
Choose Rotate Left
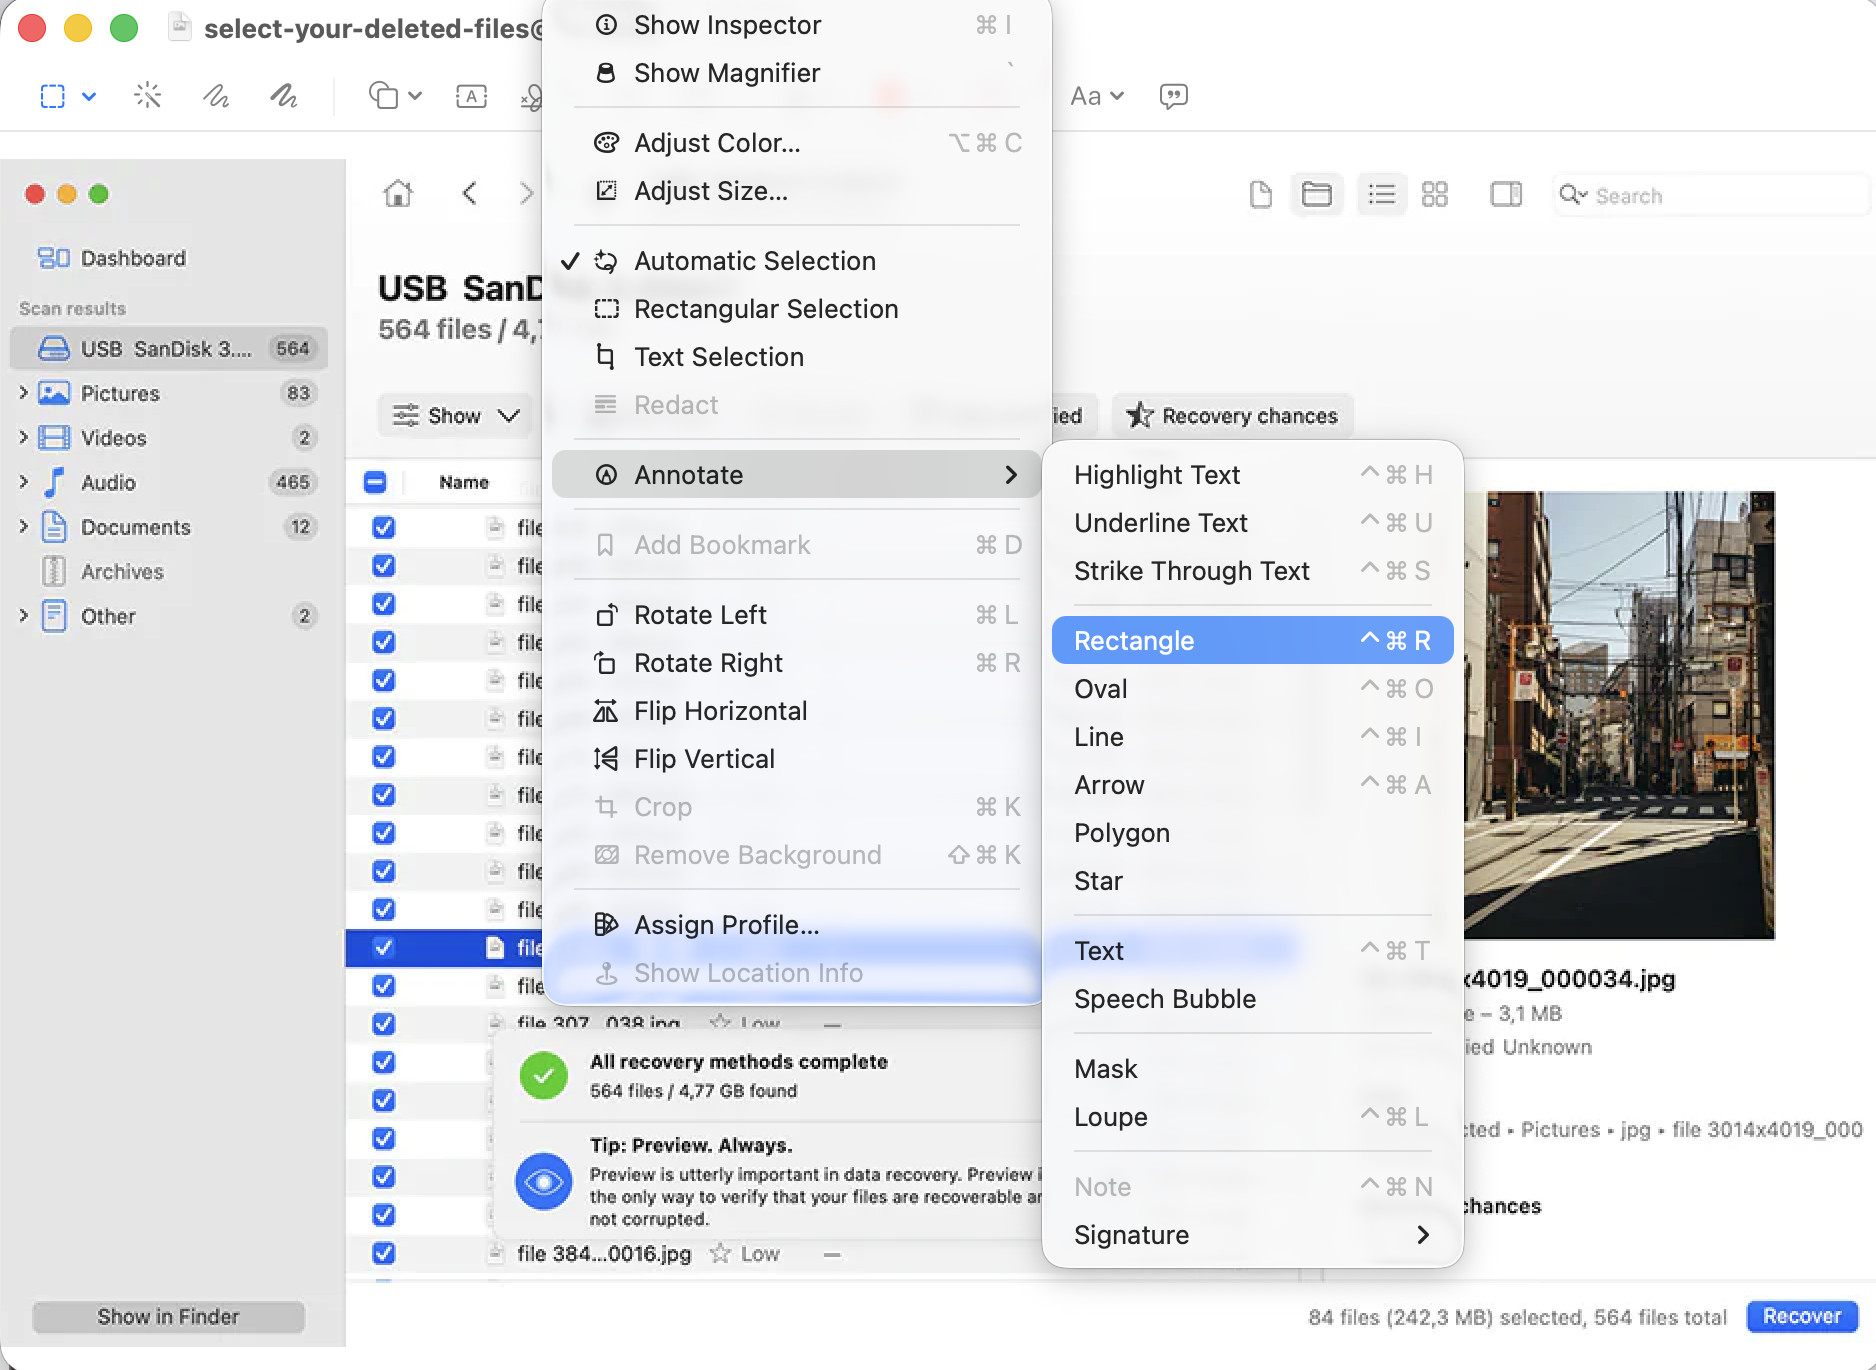tap(796, 615)
